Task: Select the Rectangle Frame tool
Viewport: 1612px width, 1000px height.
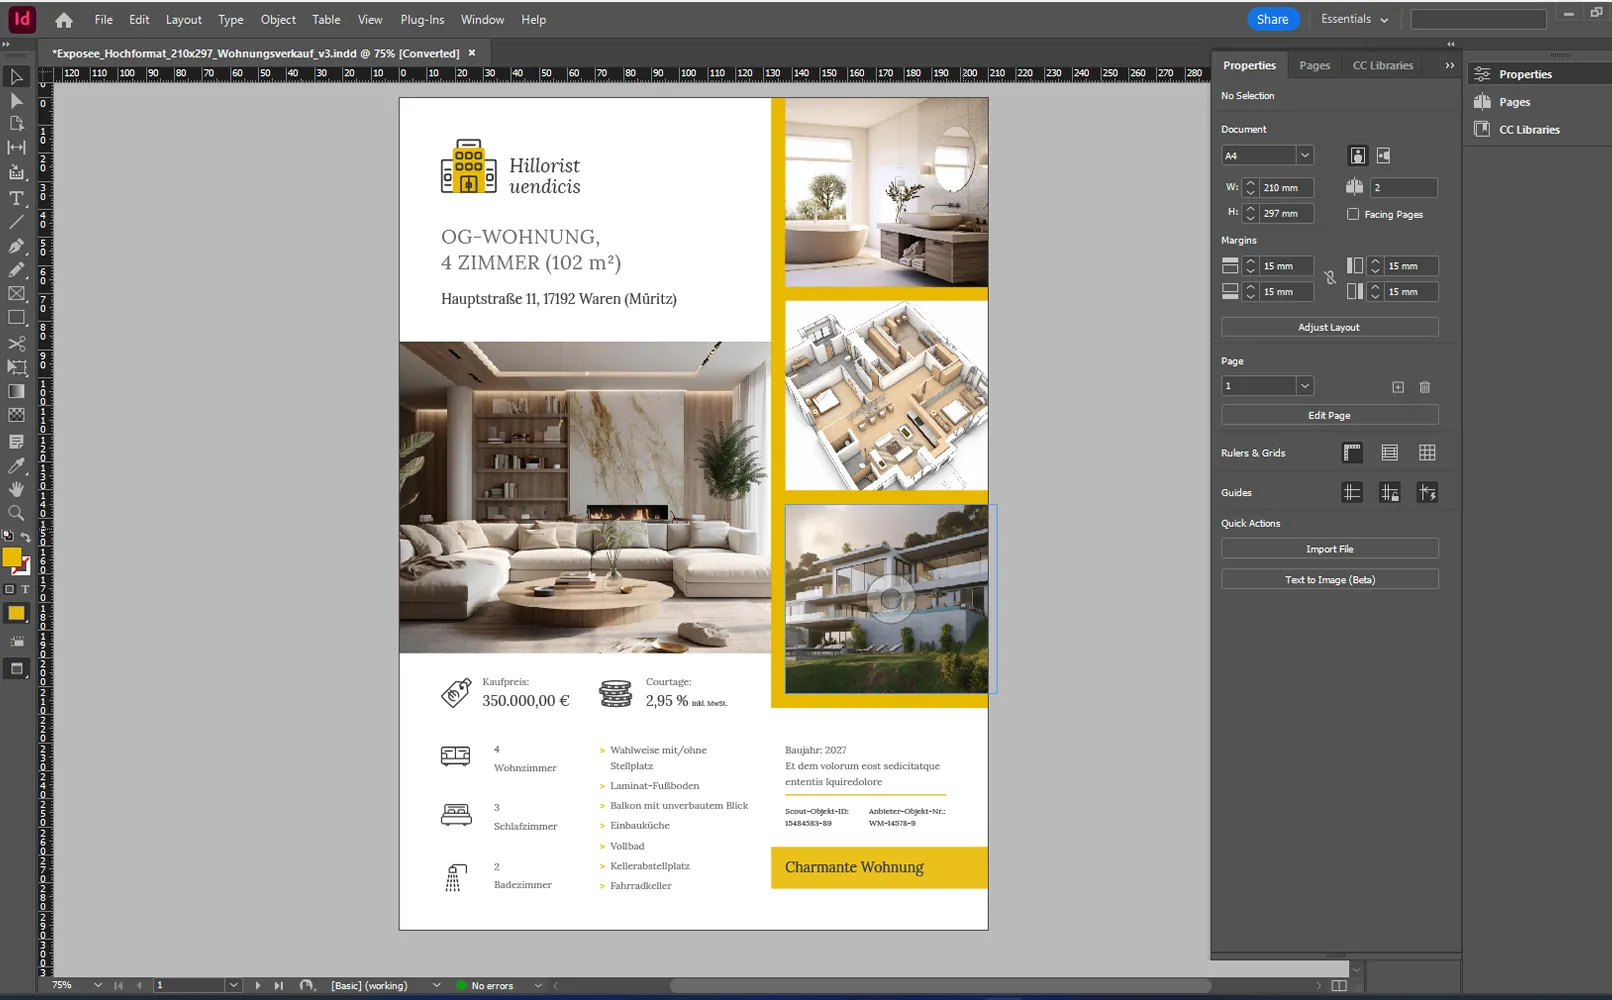Action: (x=16, y=294)
